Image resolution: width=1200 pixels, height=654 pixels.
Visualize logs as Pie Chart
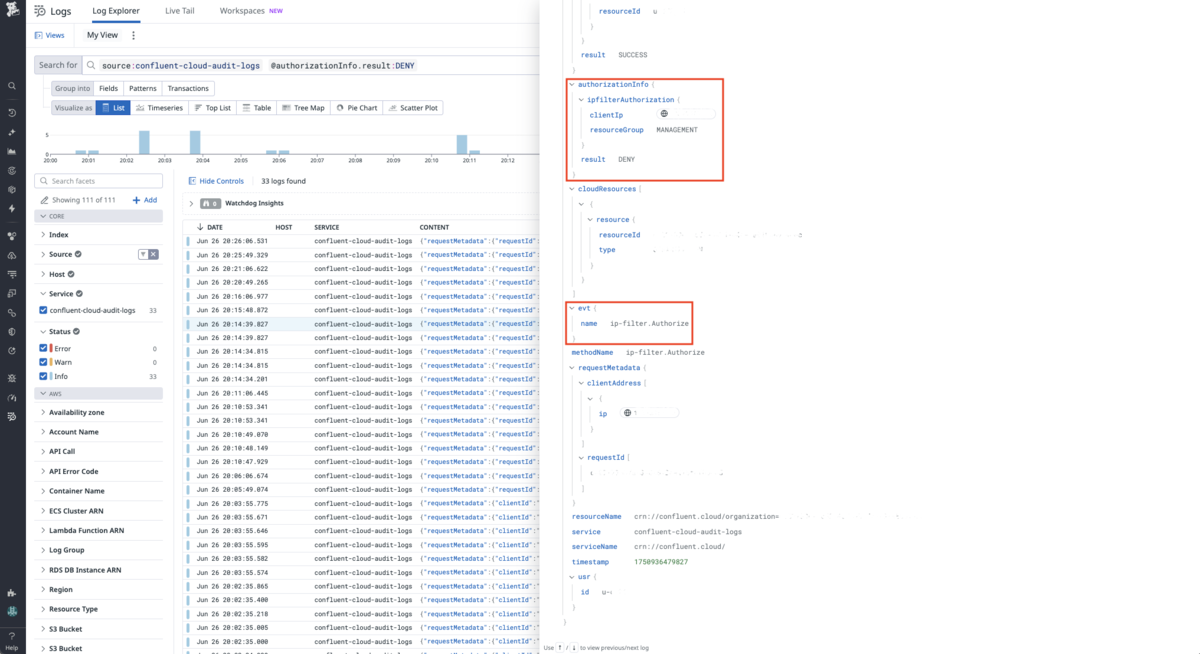point(357,108)
